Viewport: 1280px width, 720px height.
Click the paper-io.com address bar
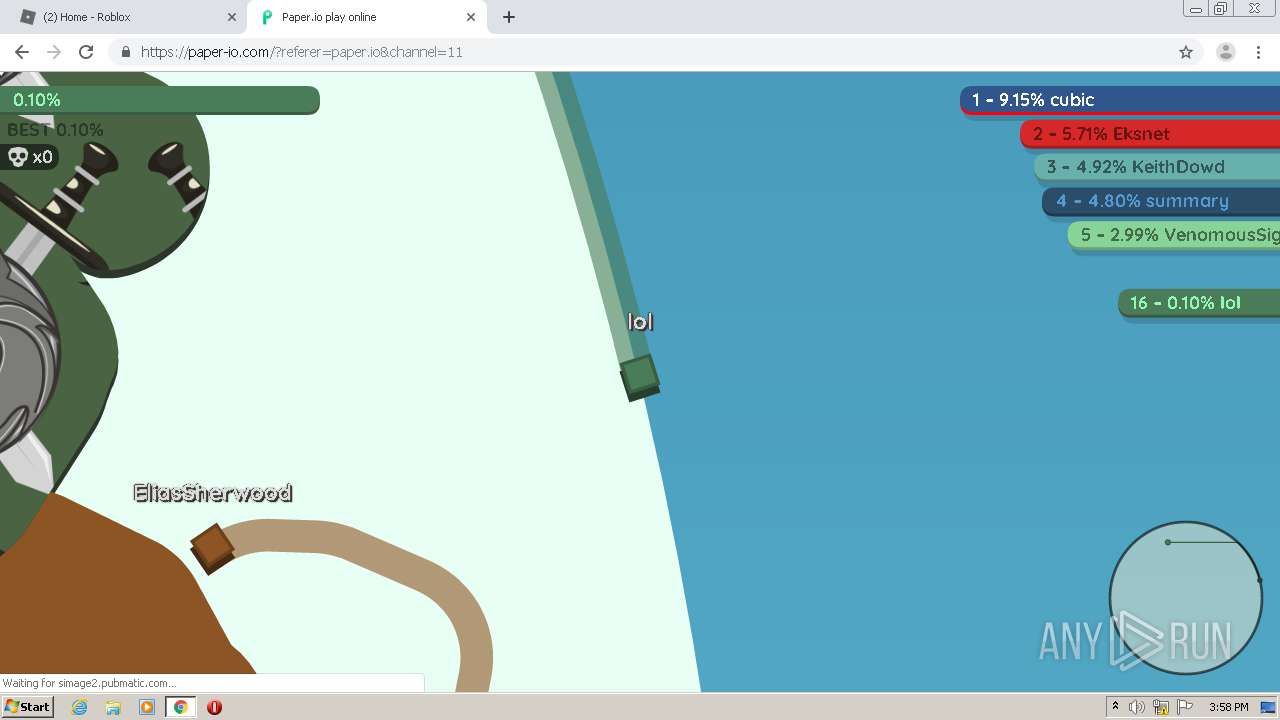[640, 52]
